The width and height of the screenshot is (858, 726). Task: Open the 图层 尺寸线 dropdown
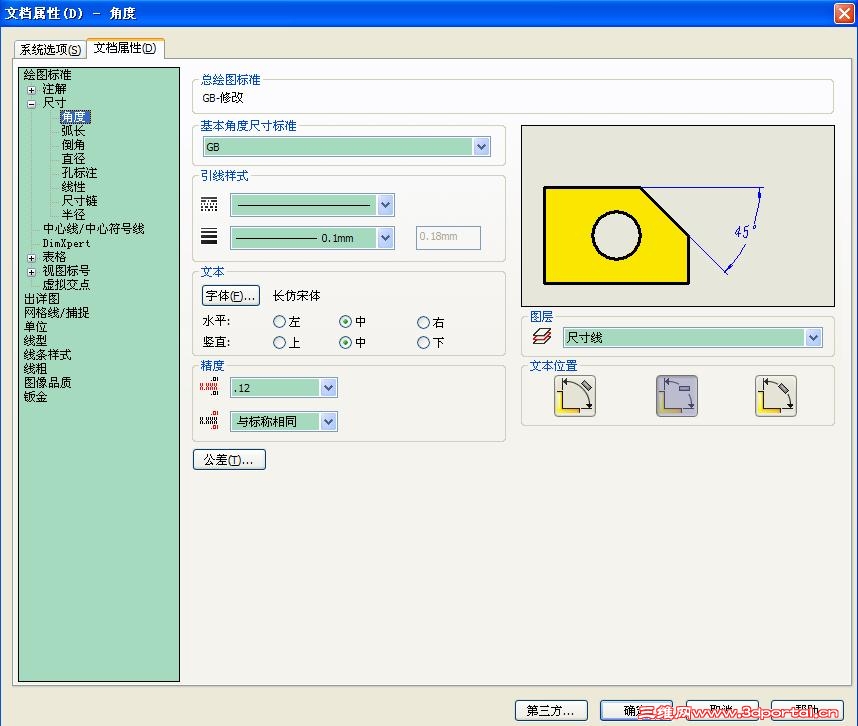813,338
